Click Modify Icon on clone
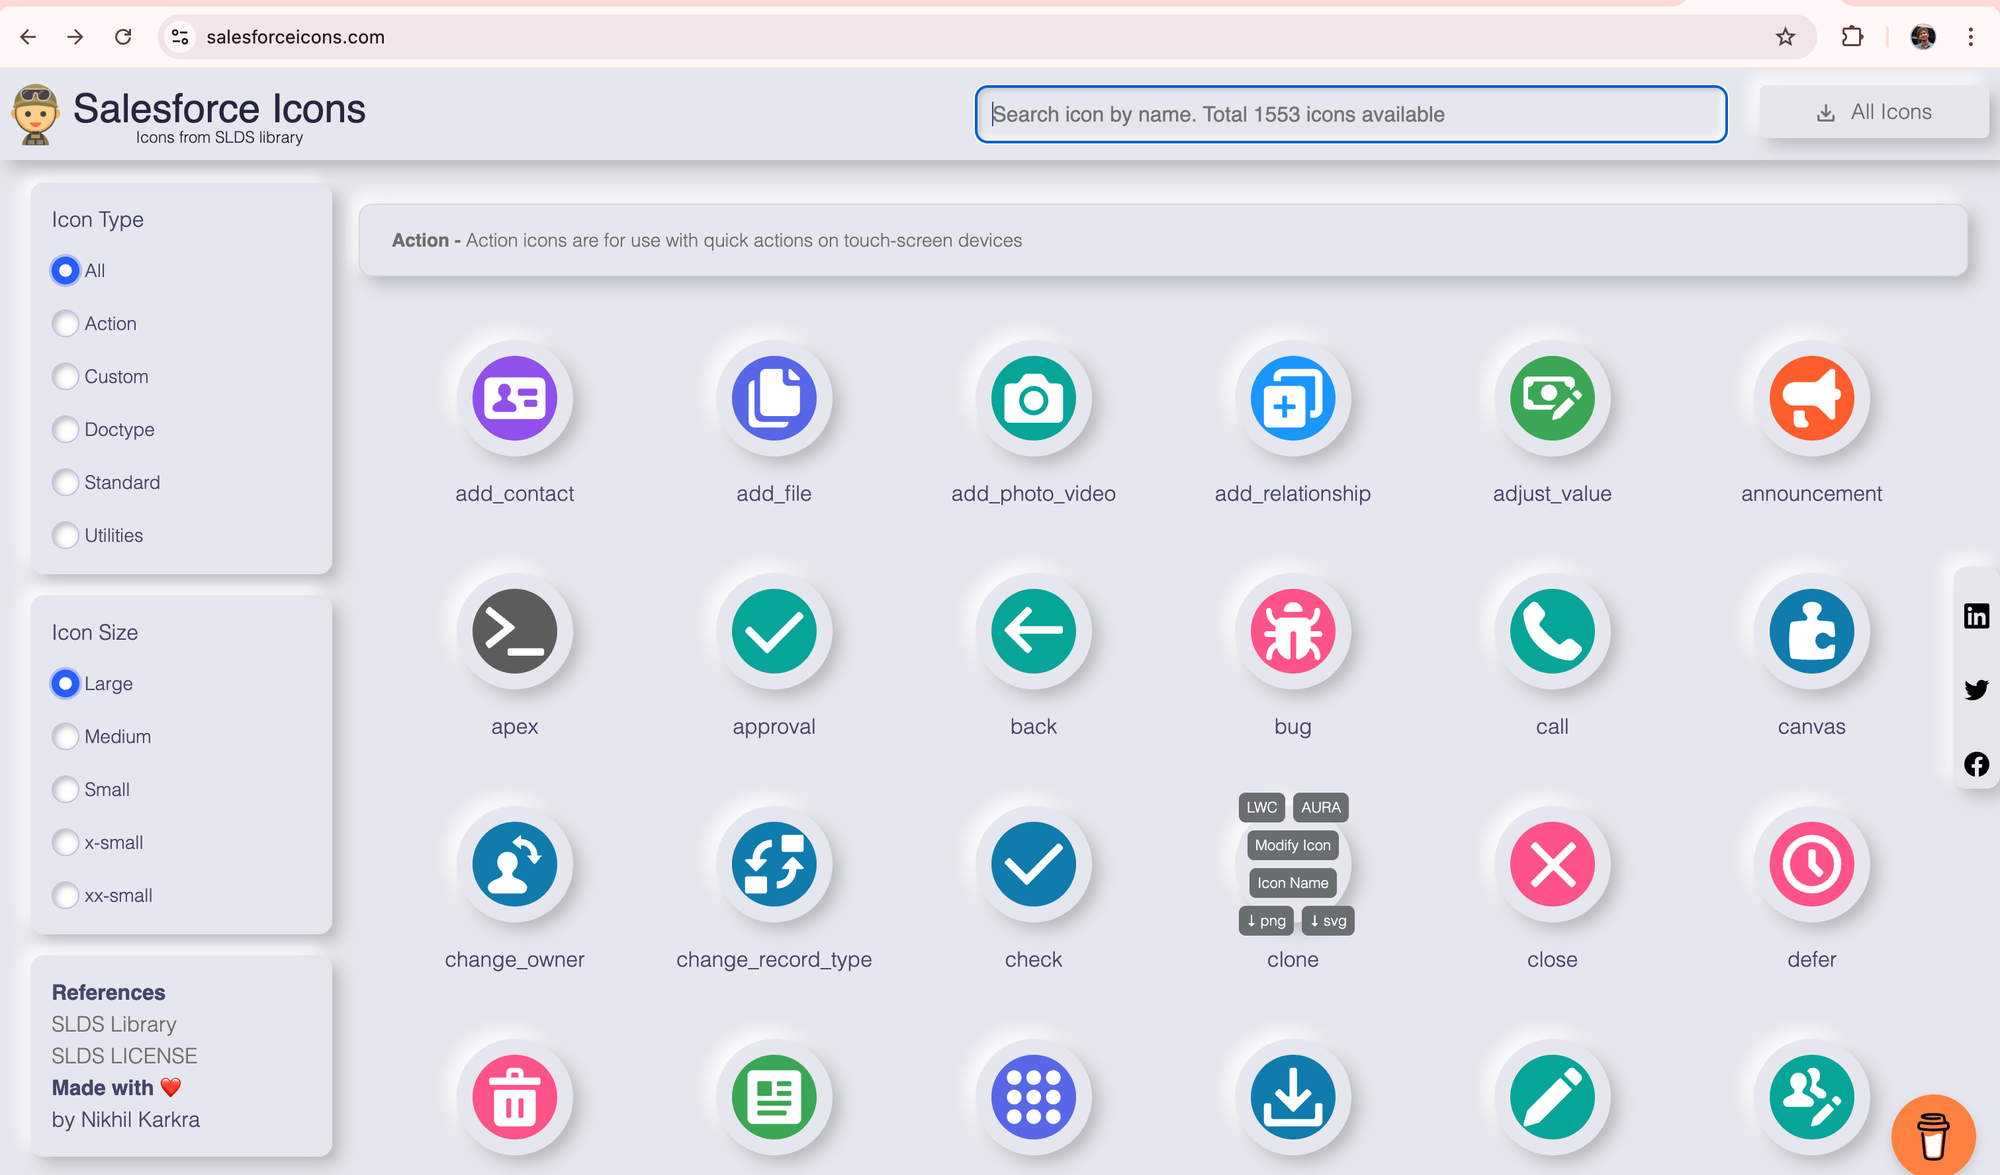The height and width of the screenshot is (1175, 2000). (1292, 845)
